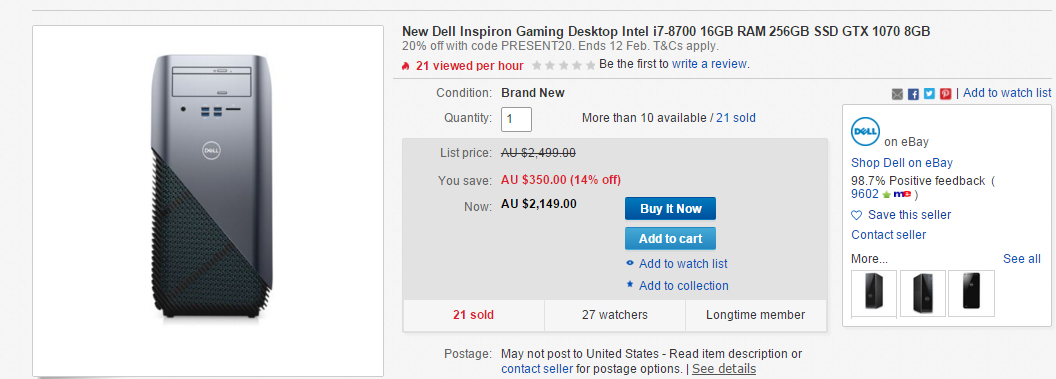Screen dimensions: 1056x379
Task: Click See all seller items link
Action: [1022, 259]
